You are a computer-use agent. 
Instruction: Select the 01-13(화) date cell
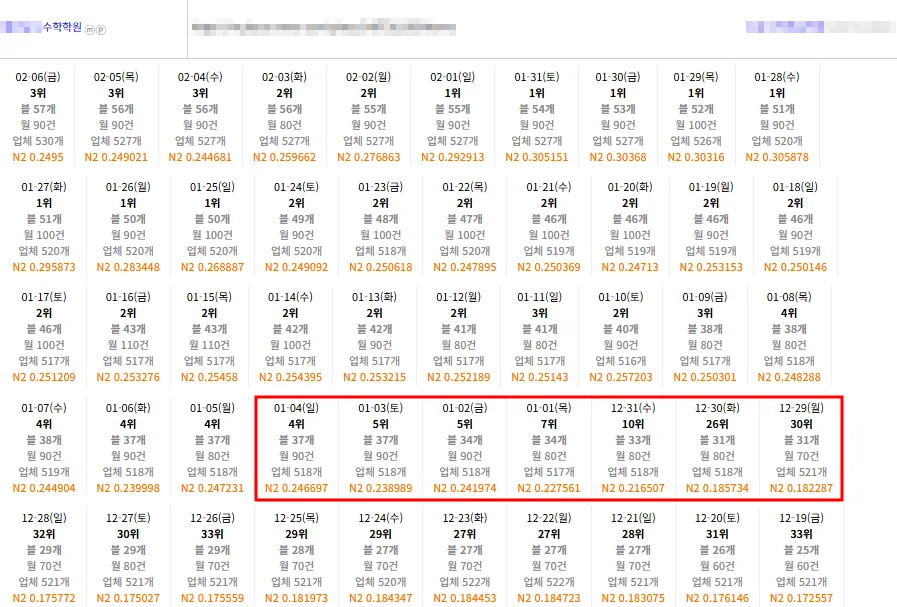(374, 297)
